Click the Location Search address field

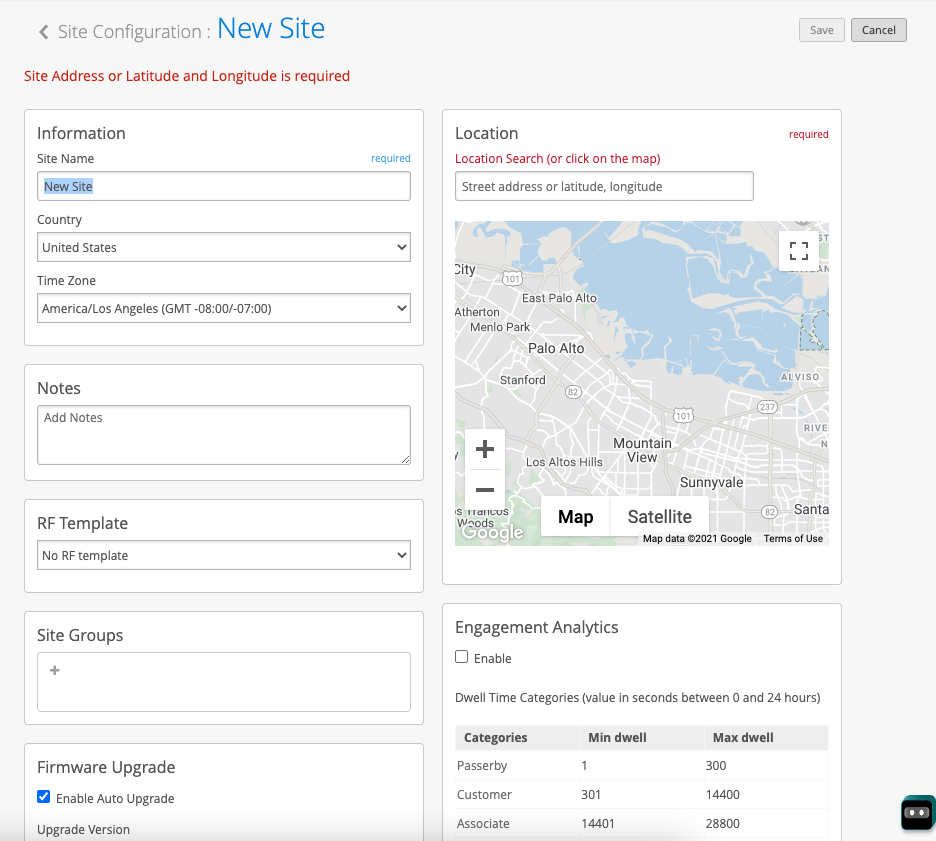(x=603, y=187)
